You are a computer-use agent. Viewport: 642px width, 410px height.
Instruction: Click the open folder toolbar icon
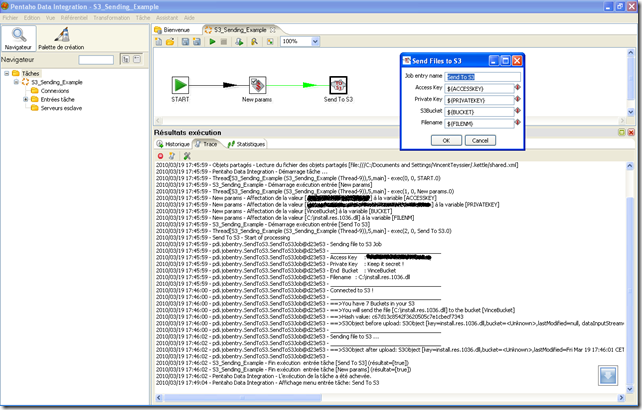[x=170, y=41]
